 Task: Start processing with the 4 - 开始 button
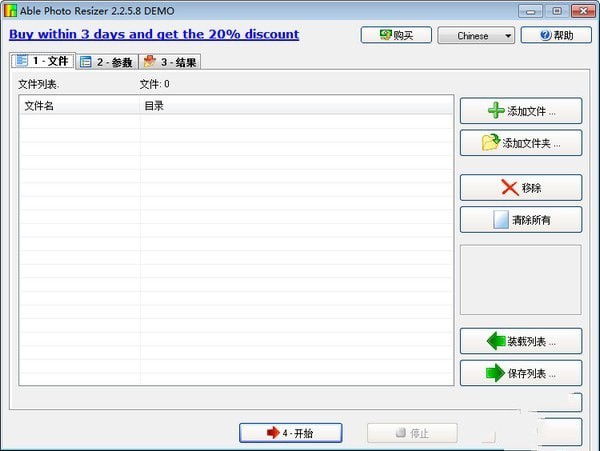click(291, 433)
